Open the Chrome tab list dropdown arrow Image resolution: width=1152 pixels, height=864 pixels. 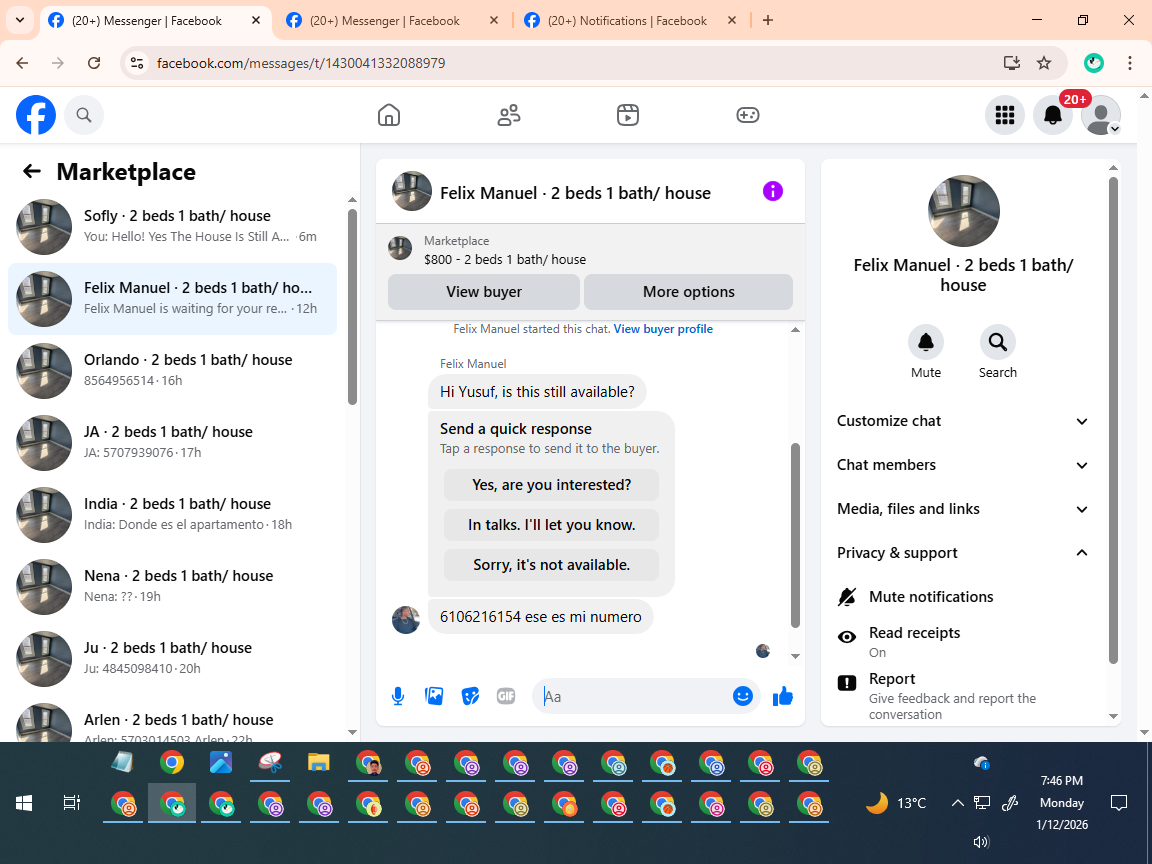pos(20,21)
